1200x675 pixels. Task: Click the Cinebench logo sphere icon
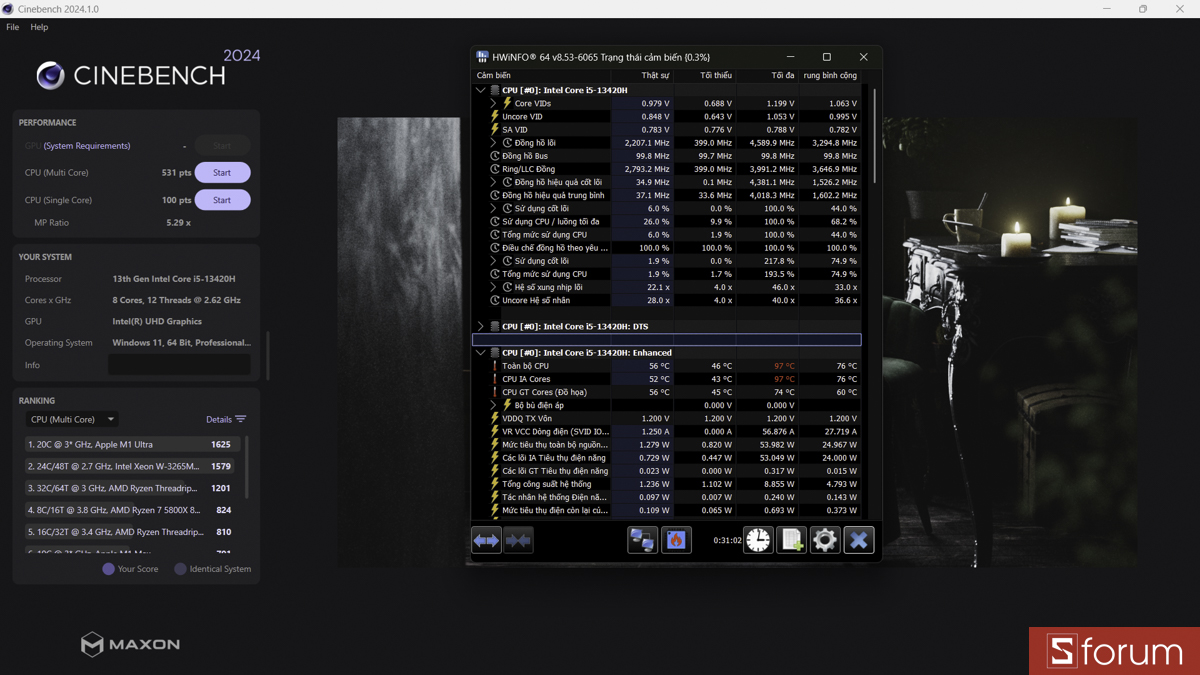pyautogui.click(x=50, y=75)
